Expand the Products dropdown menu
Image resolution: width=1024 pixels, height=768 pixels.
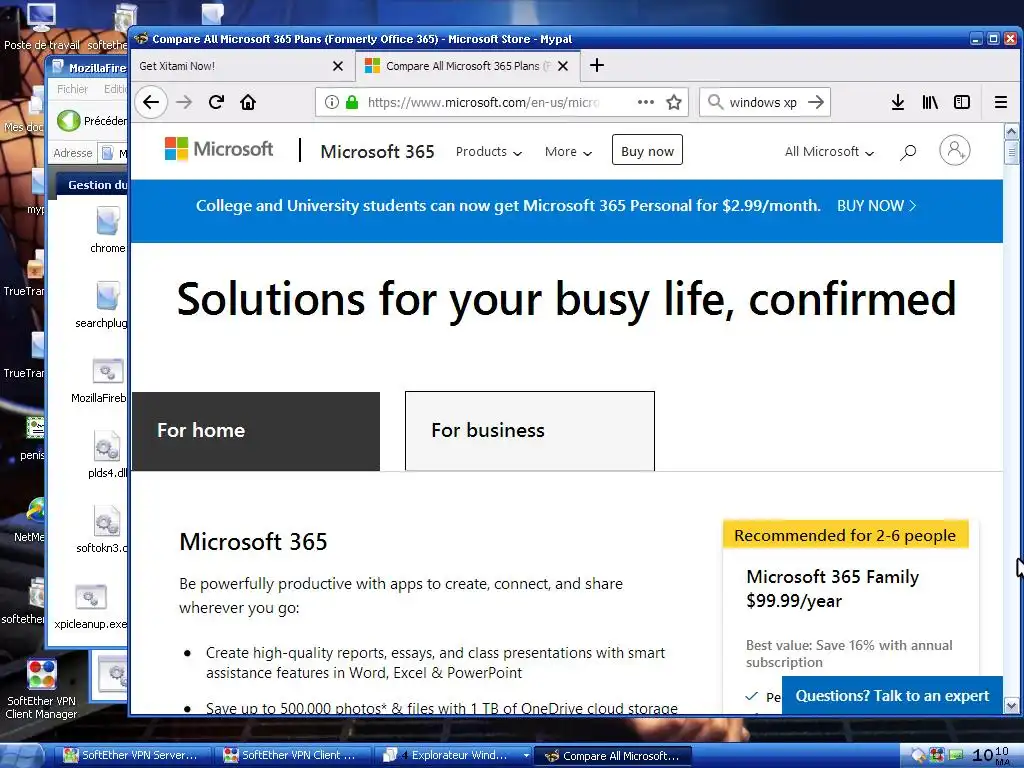pos(488,152)
